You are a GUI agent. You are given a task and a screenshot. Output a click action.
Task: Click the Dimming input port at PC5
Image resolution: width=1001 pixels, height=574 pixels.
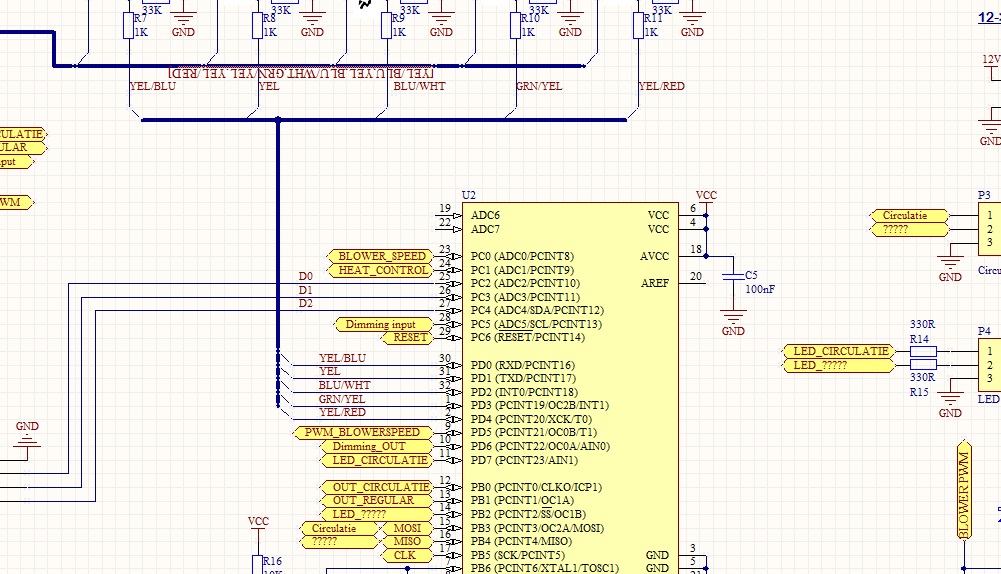click(x=384, y=324)
